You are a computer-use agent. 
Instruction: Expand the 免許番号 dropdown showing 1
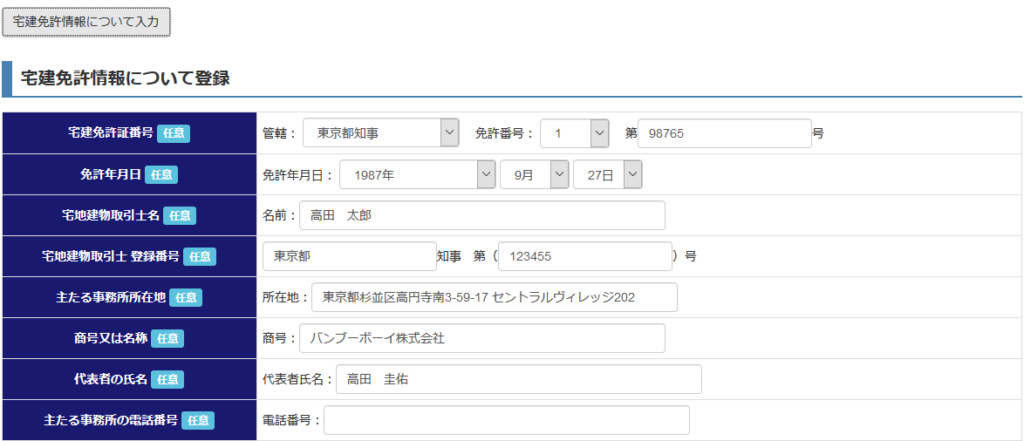pyautogui.click(x=575, y=133)
